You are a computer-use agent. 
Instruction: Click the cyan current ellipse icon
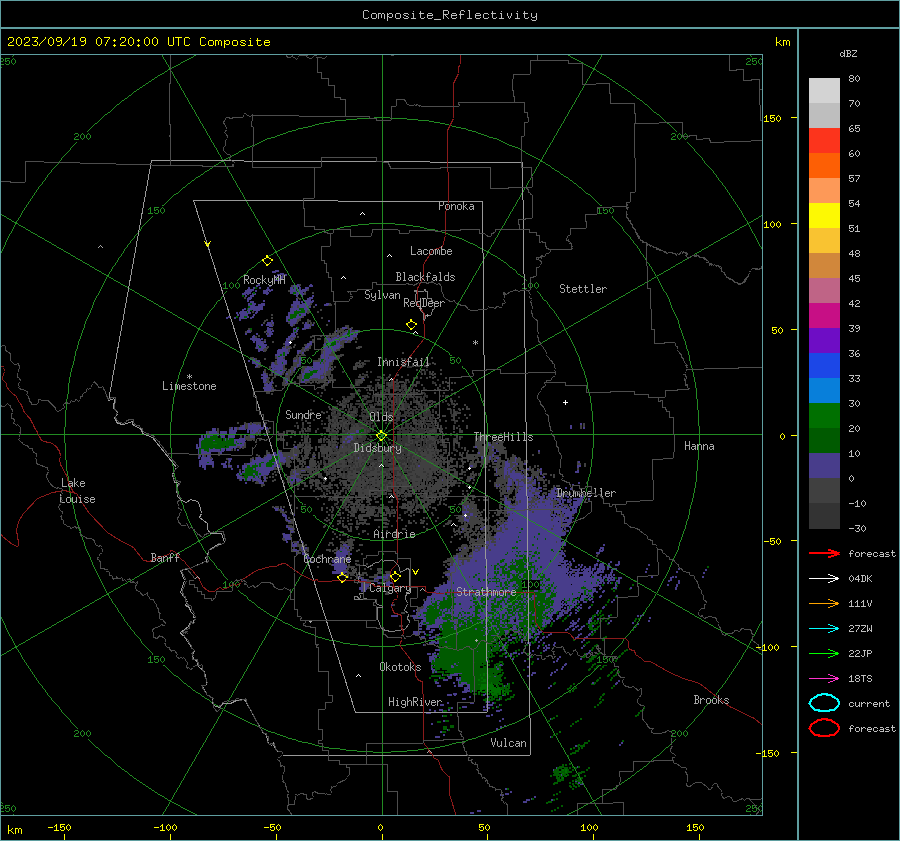pos(824,703)
